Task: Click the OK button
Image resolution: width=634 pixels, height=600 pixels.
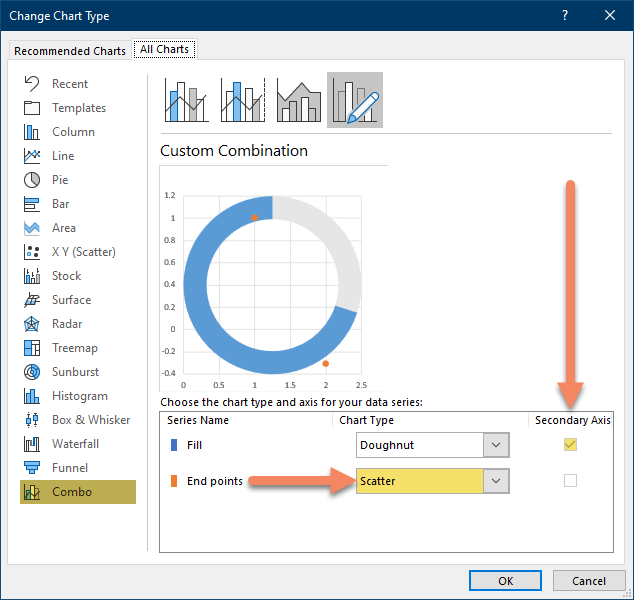Action: pos(506,581)
